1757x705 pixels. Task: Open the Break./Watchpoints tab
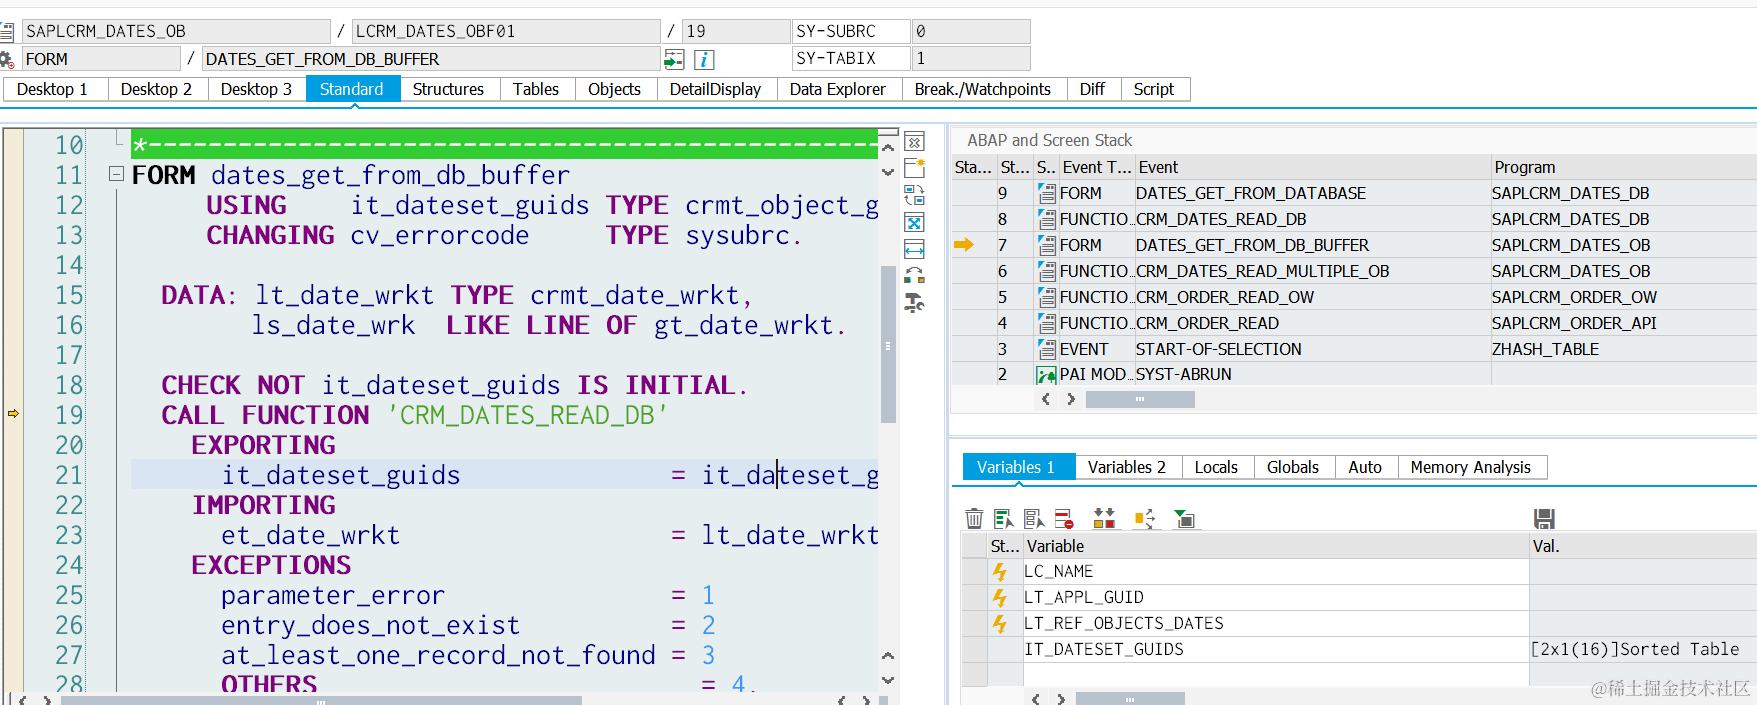click(x=983, y=89)
